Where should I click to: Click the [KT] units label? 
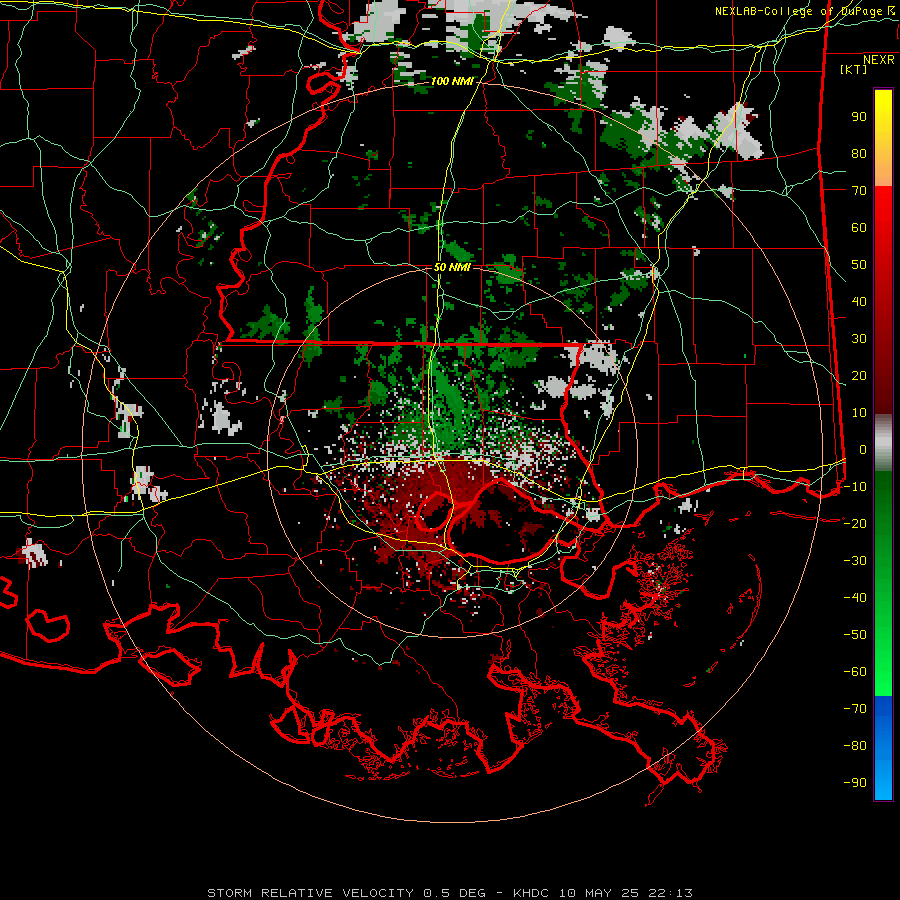[854, 69]
